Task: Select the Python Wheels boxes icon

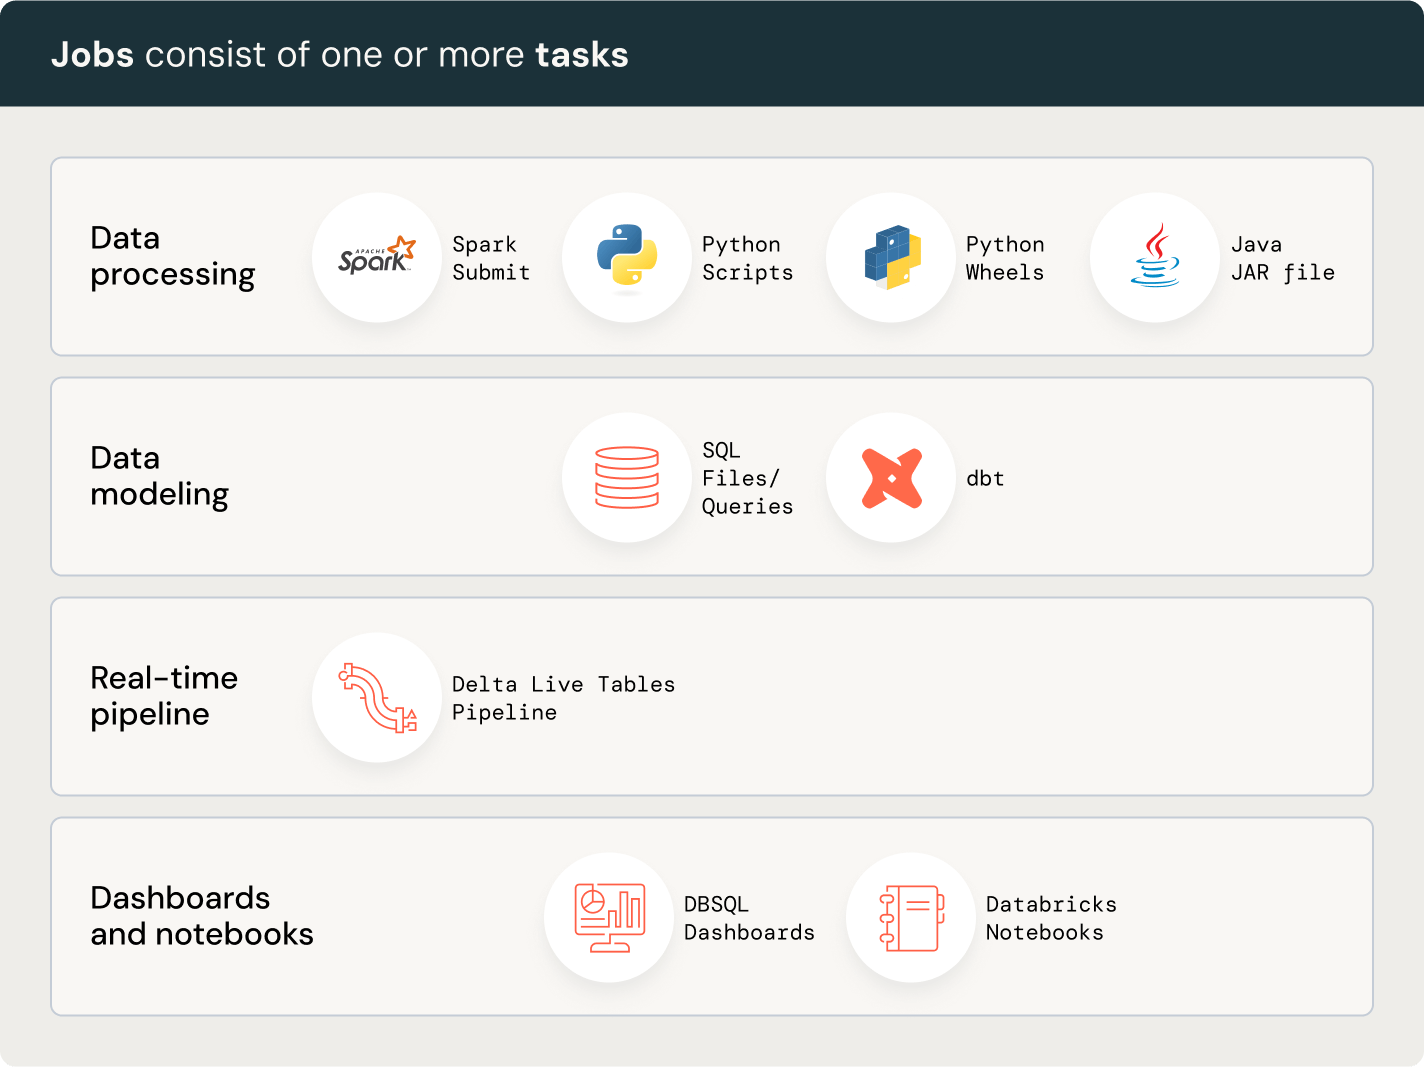Action: 891,257
